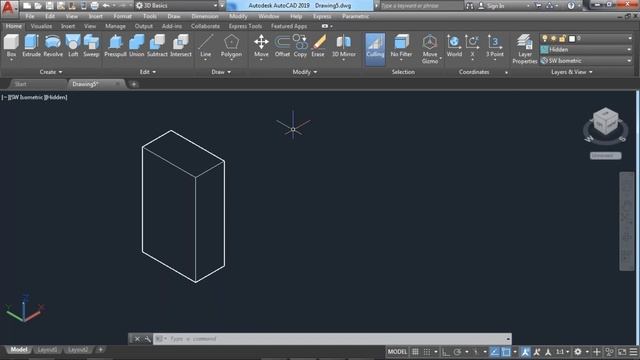
Task: Open the No Filter selection option
Action: pos(401,46)
